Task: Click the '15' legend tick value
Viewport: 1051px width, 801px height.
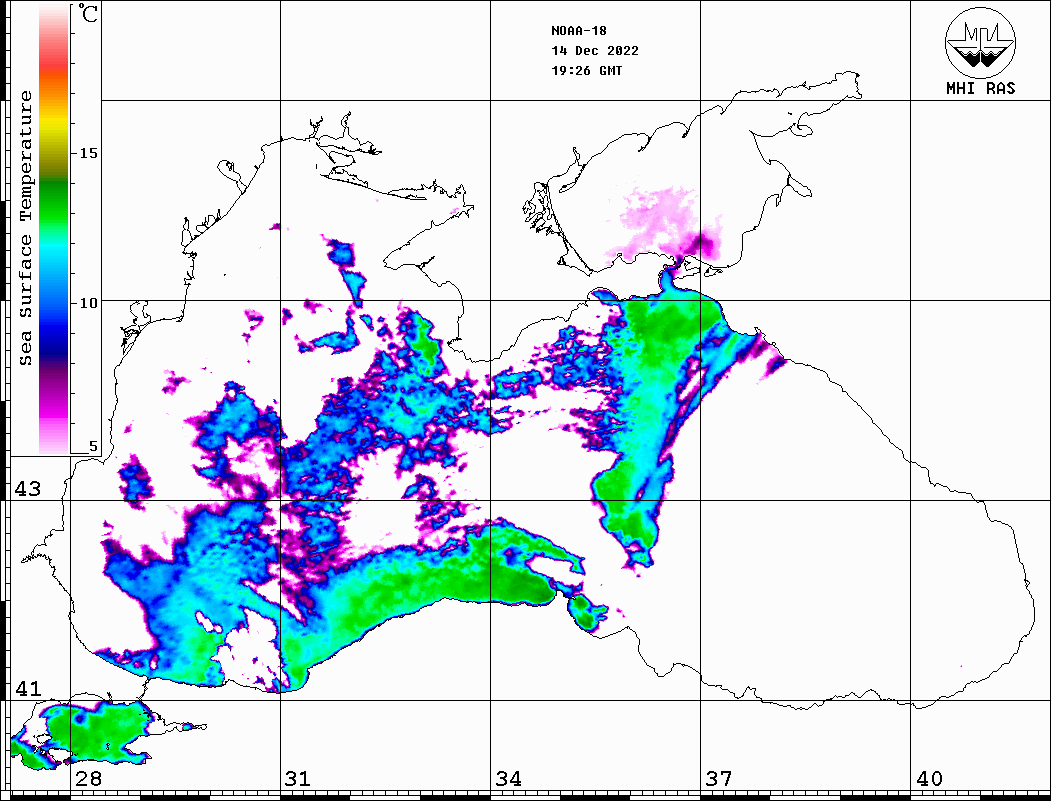Action: [88, 153]
